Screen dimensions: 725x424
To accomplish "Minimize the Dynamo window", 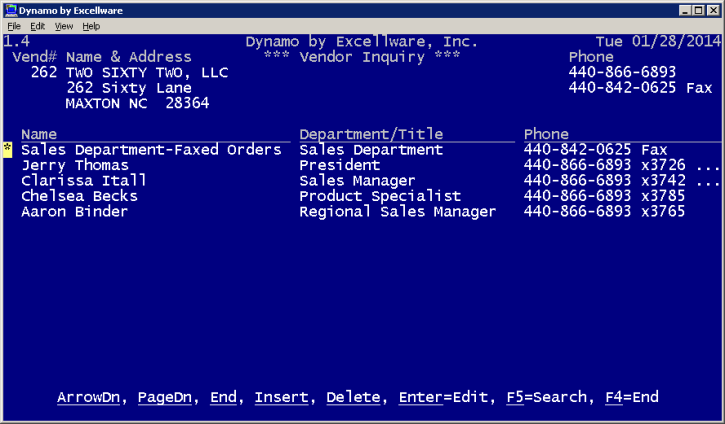I will tap(685, 10).
